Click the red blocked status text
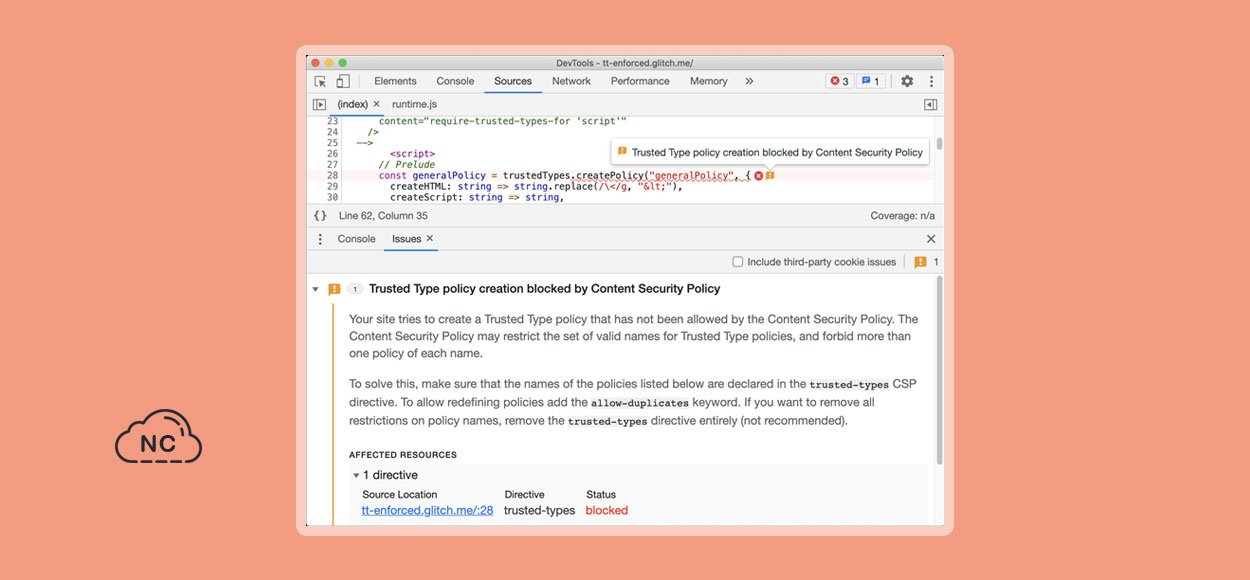The height and width of the screenshot is (580, 1250). [607, 510]
